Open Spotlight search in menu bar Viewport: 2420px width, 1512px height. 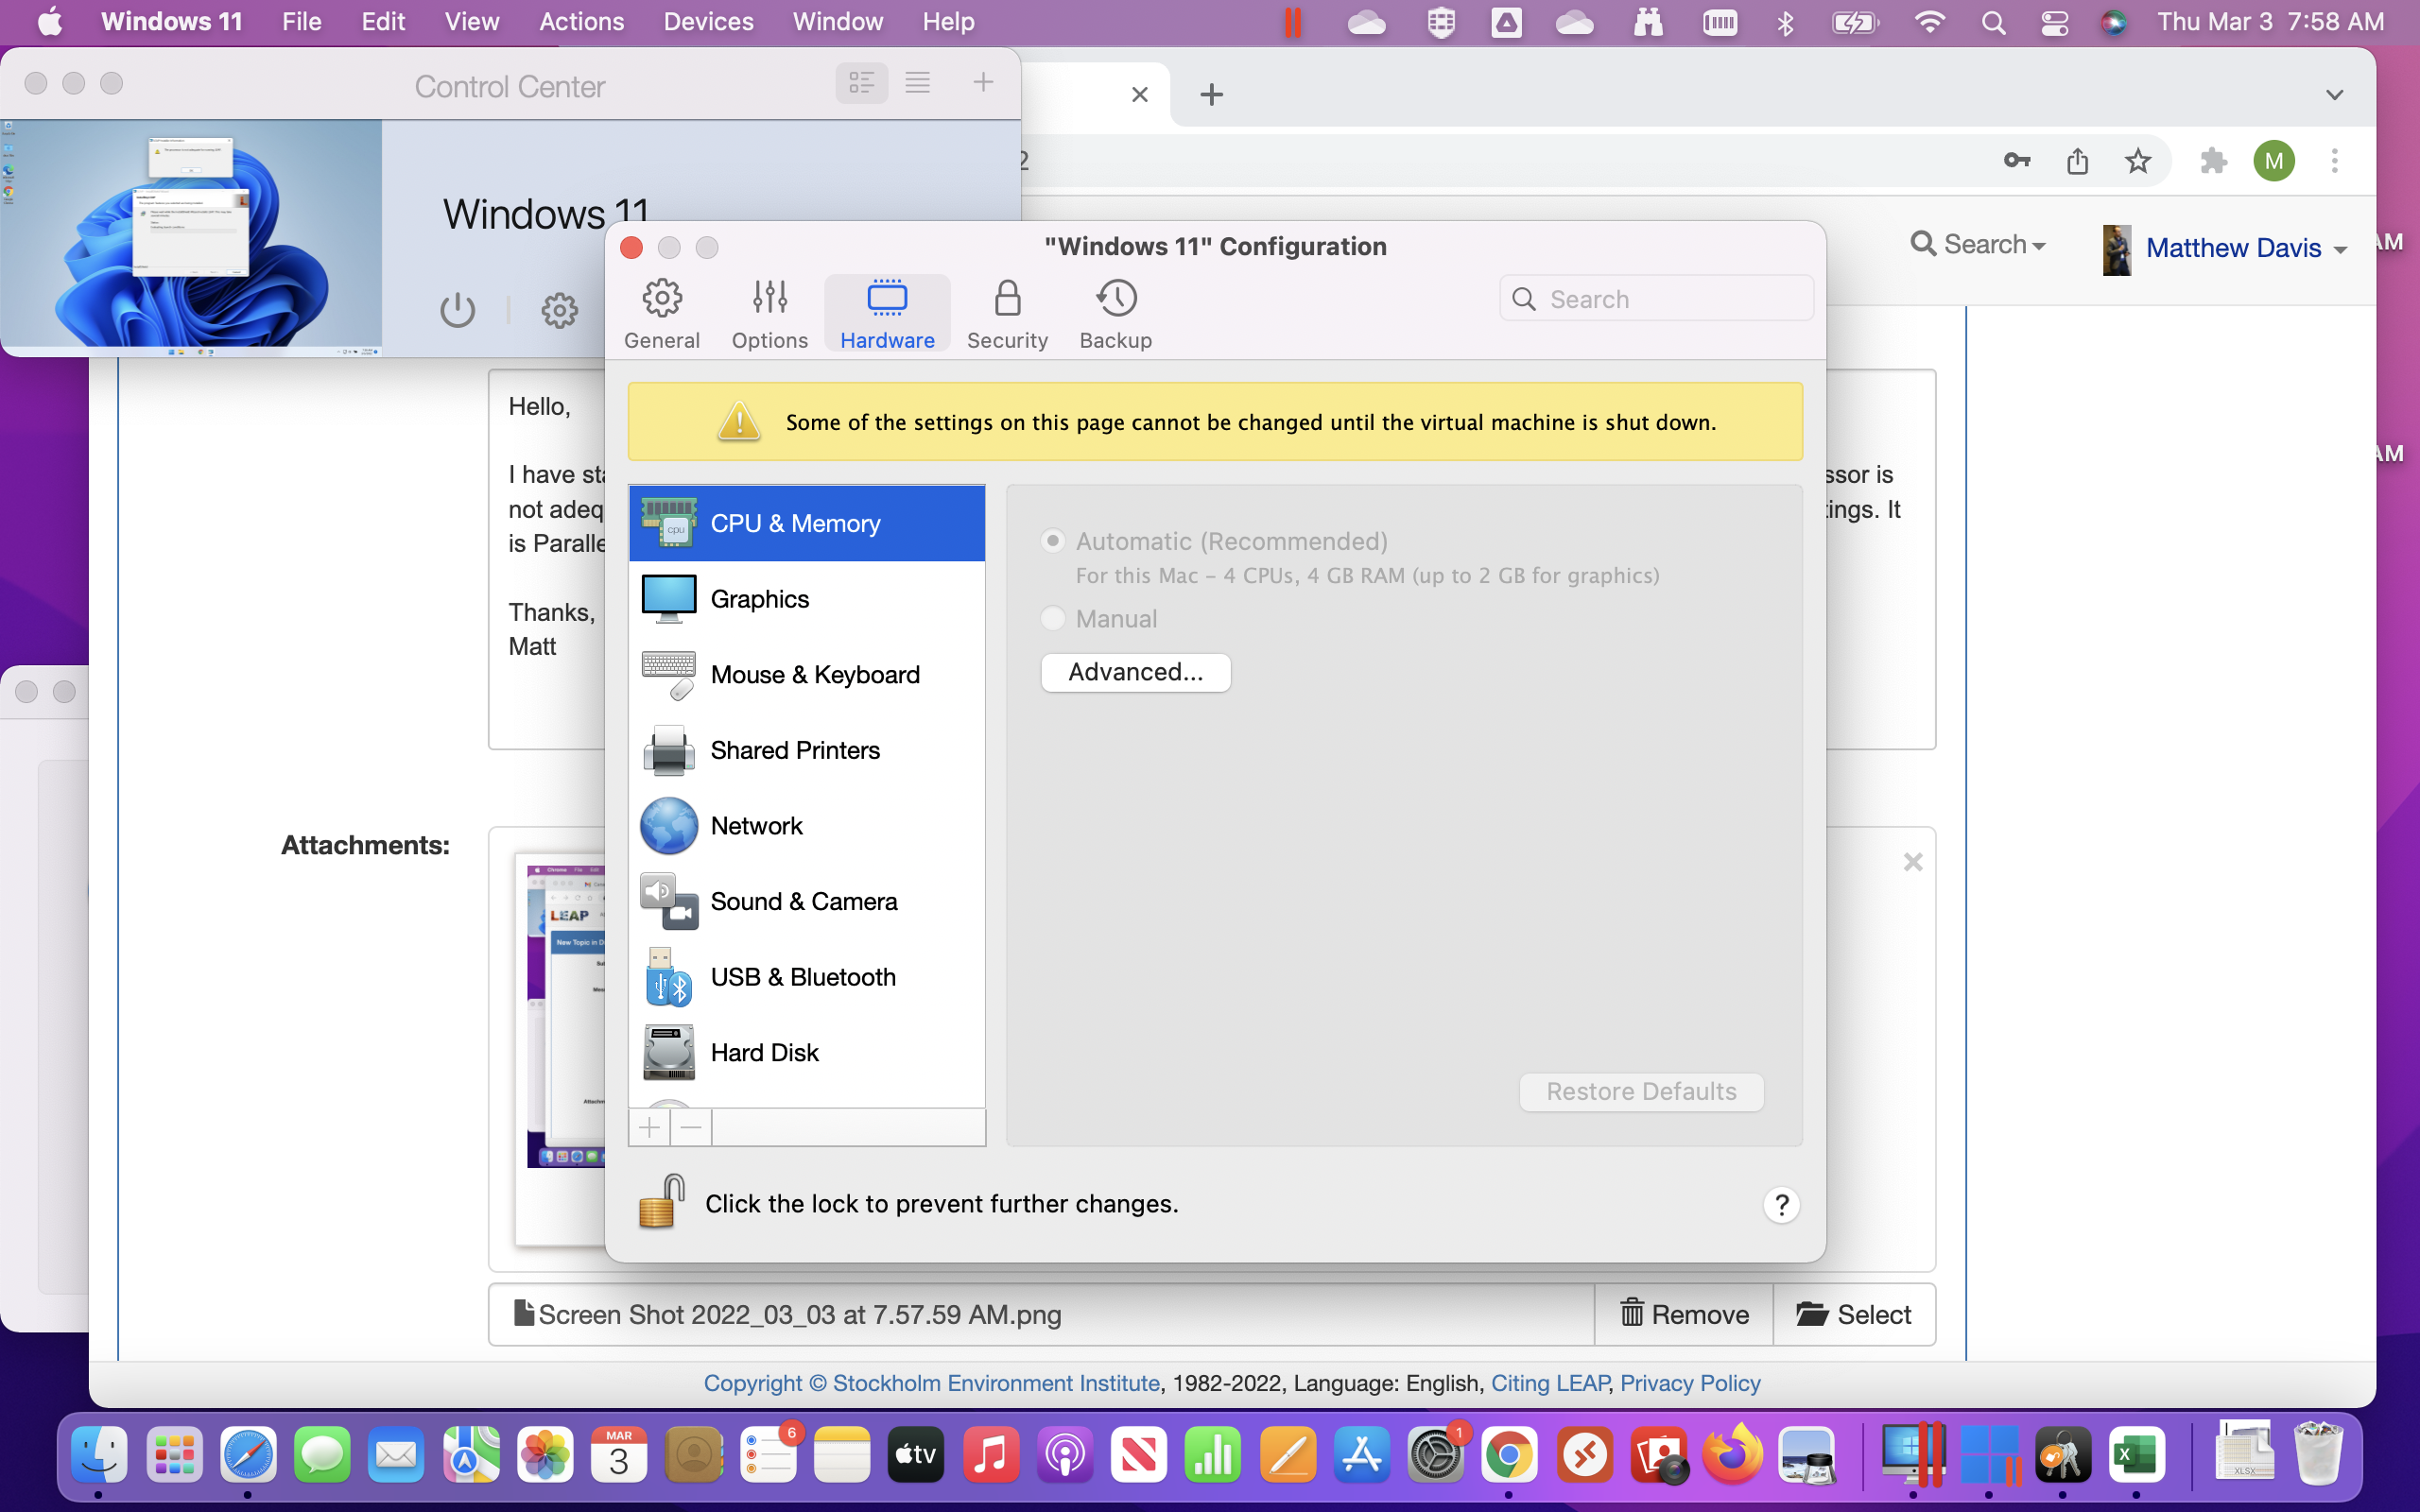tap(1993, 22)
